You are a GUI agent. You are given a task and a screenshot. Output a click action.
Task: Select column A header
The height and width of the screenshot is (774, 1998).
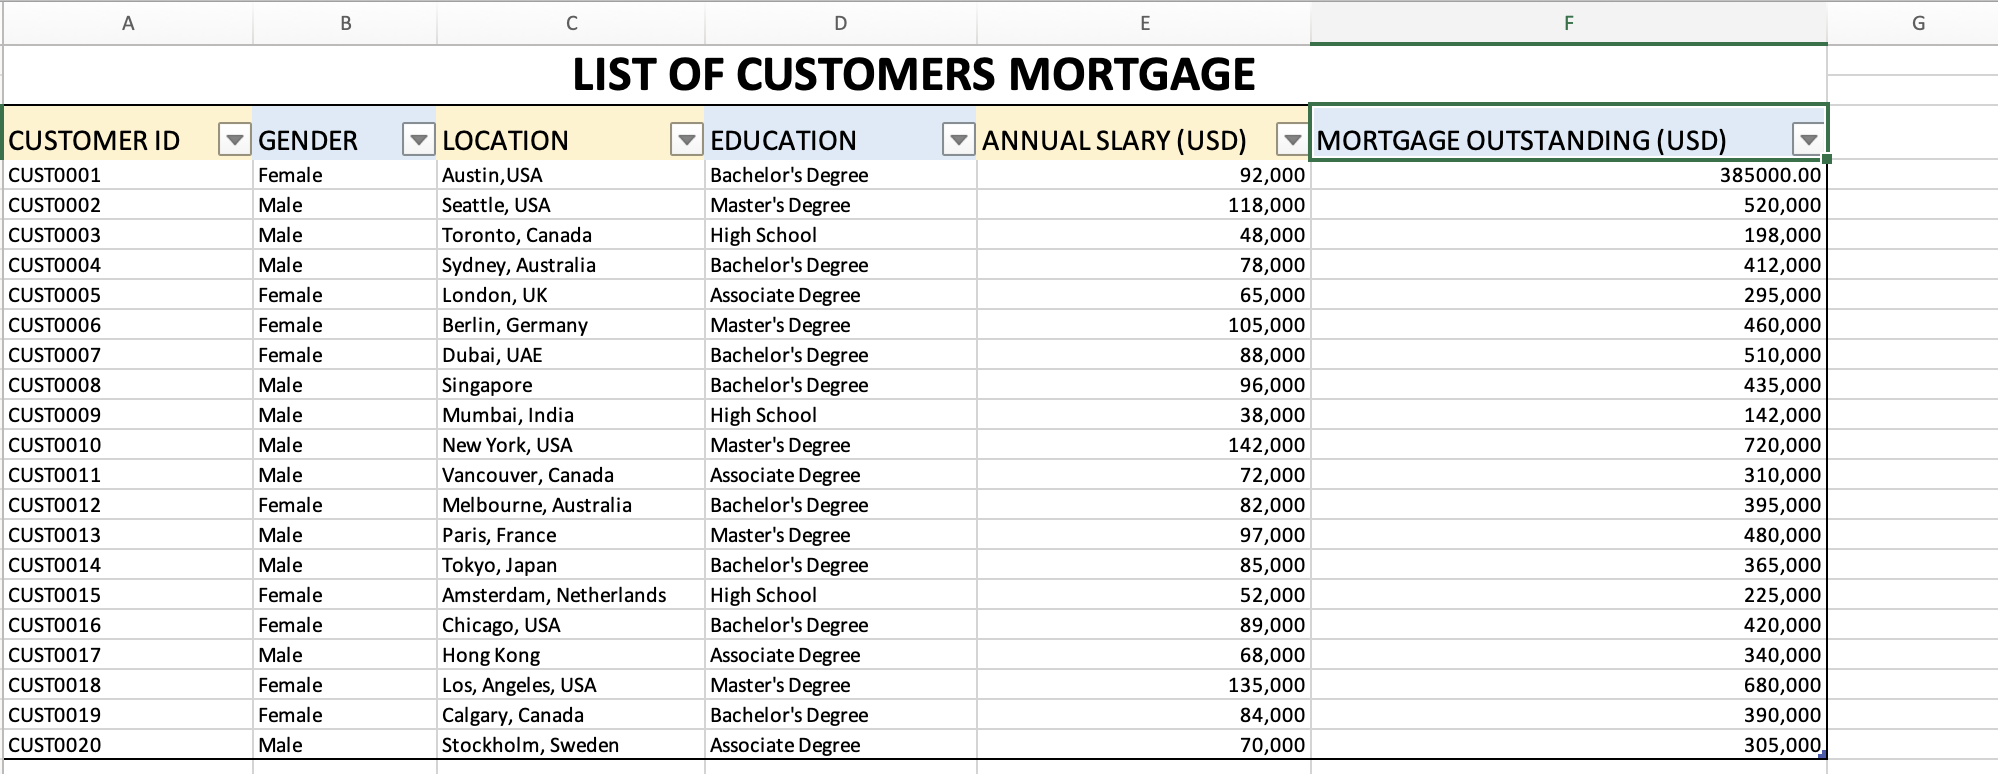click(x=128, y=23)
